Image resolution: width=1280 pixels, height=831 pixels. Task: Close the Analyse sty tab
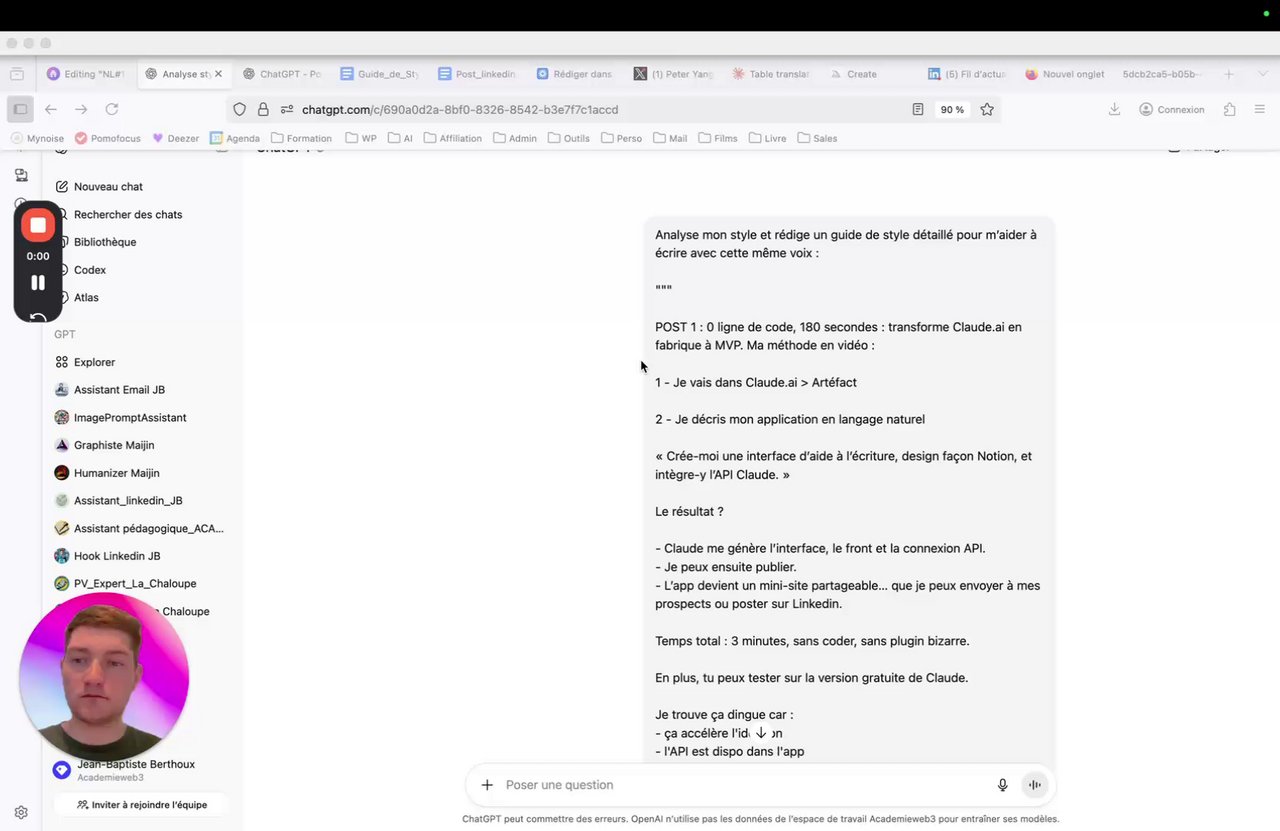pos(218,74)
